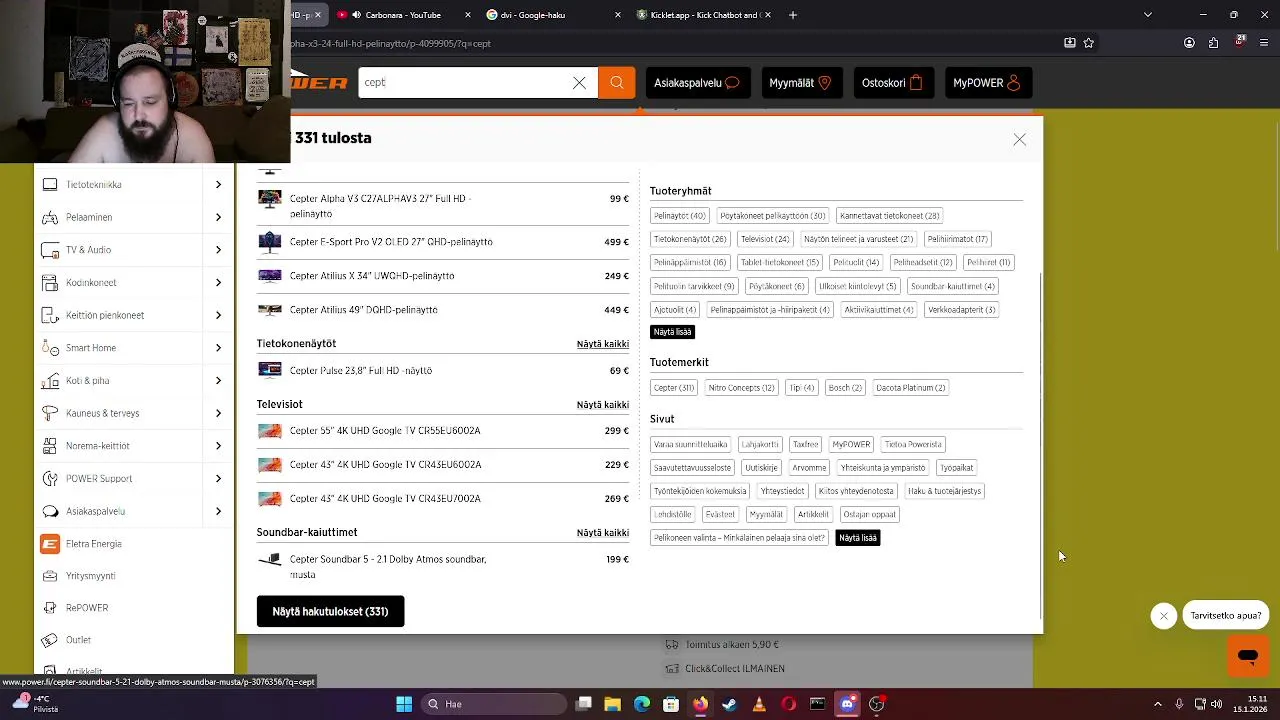Expand the Koti & piha category arrow
Image resolution: width=1280 pixels, height=720 pixels.
coord(218,381)
